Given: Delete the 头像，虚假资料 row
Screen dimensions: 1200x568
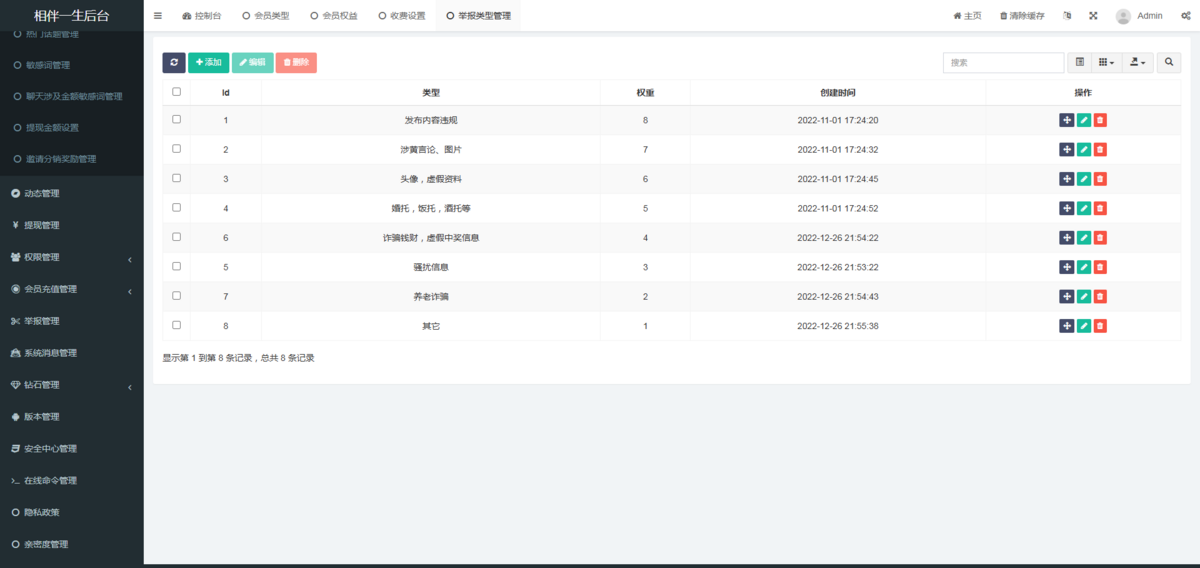Looking at the screenshot, I should pos(1100,179).
